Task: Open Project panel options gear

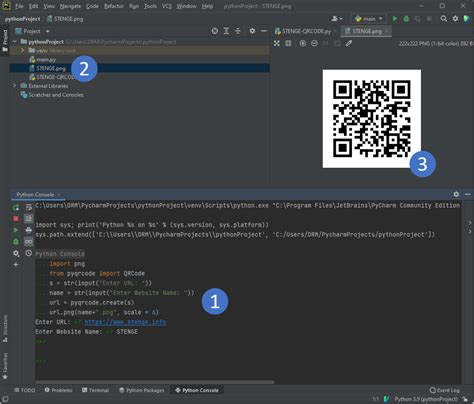Action: 252,31
